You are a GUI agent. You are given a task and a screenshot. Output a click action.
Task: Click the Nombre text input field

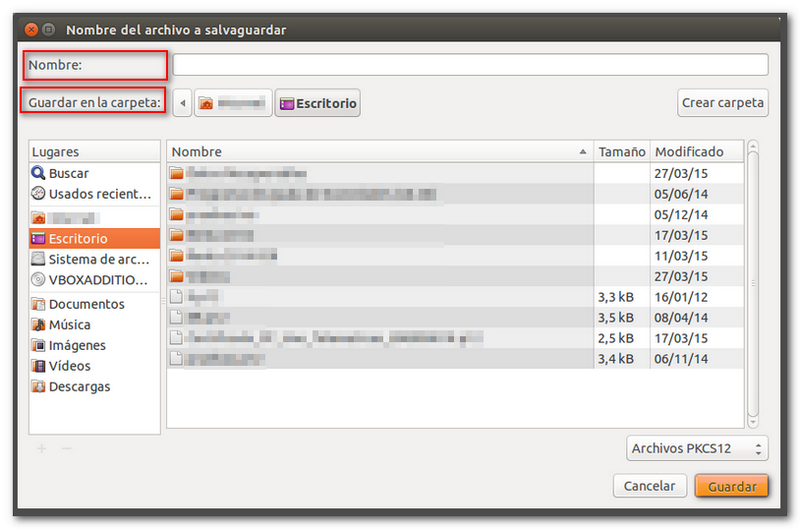(470, 65)
